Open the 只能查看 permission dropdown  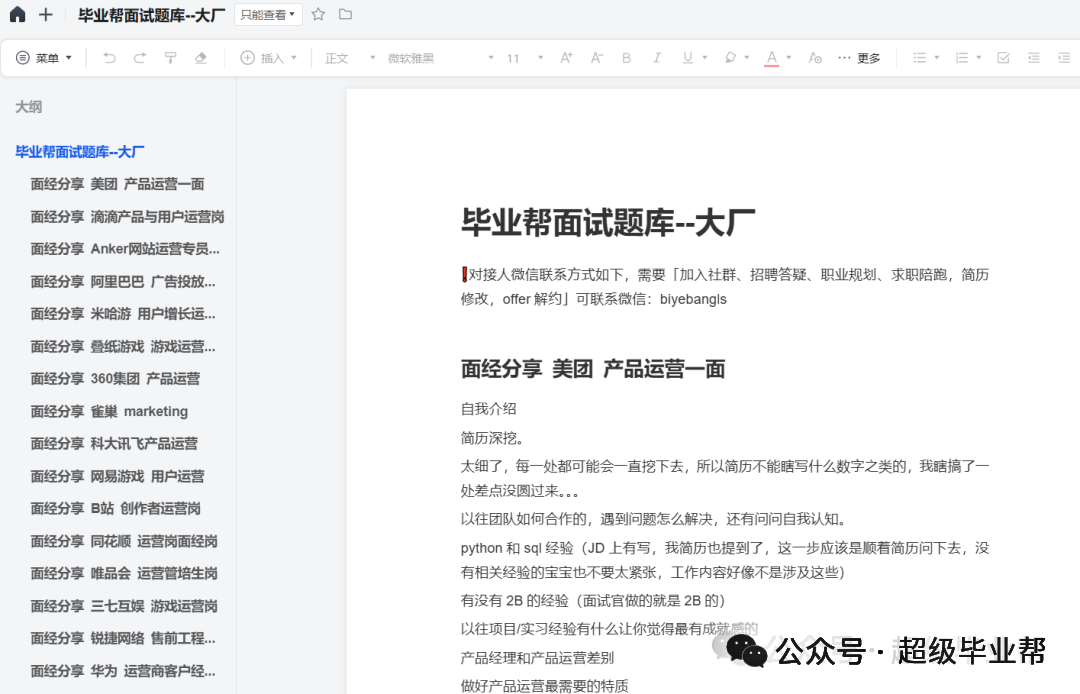point(267,14)
